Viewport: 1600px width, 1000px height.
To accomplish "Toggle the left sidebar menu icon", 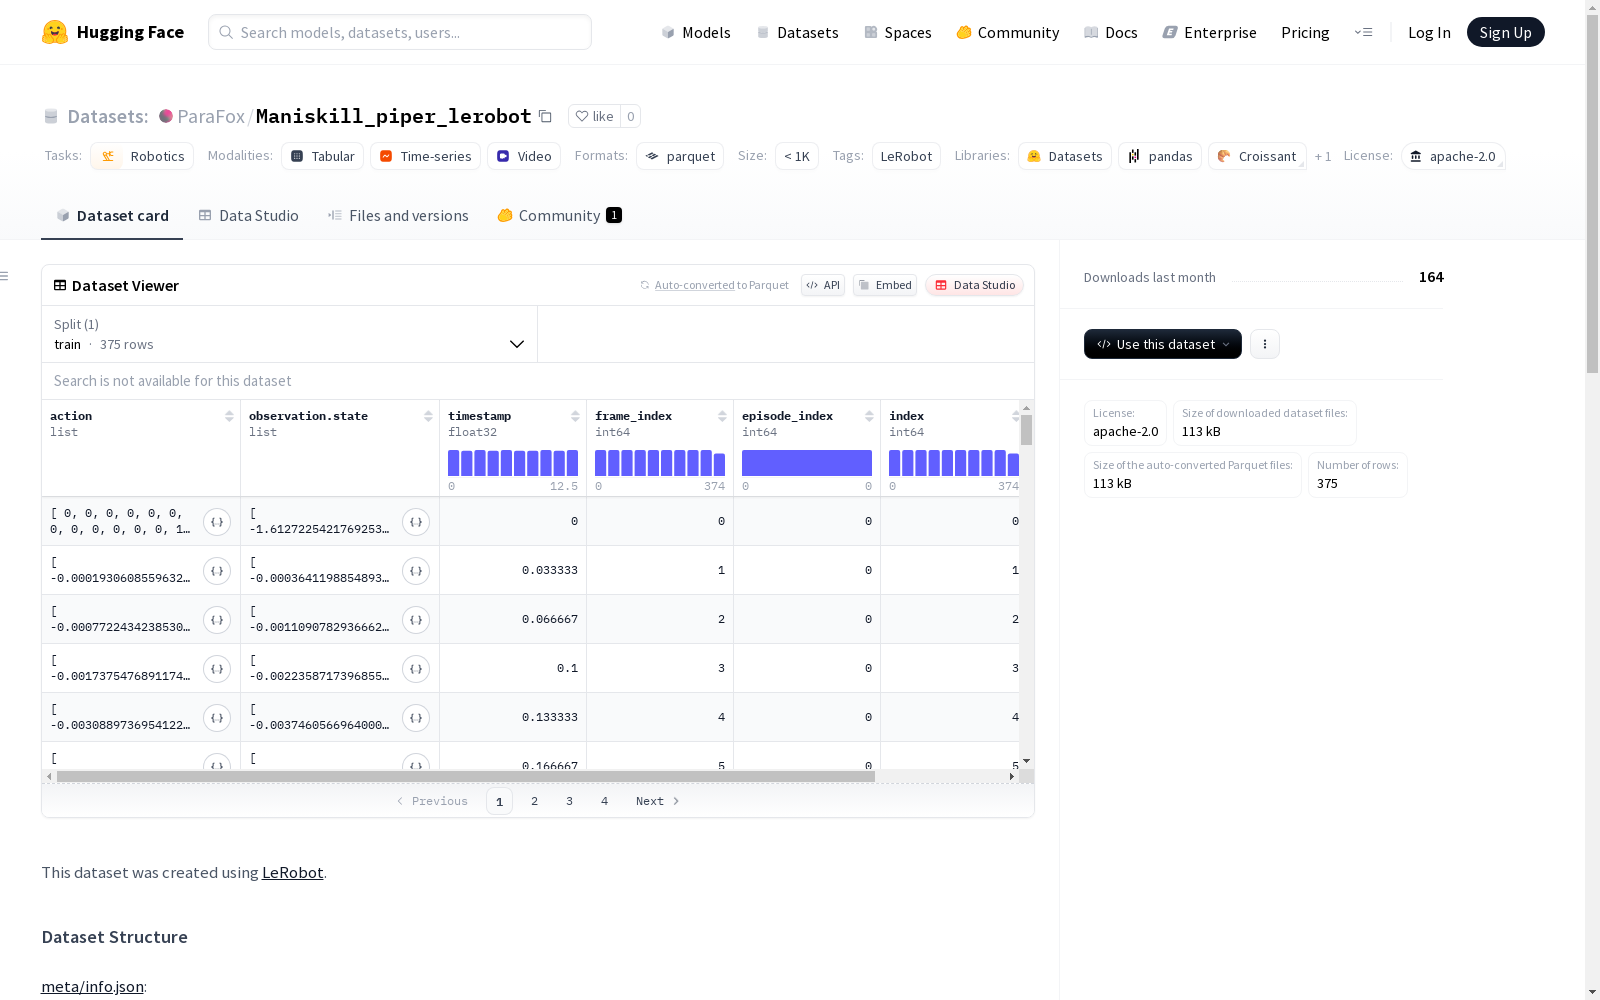I will (x=5, y=276).
